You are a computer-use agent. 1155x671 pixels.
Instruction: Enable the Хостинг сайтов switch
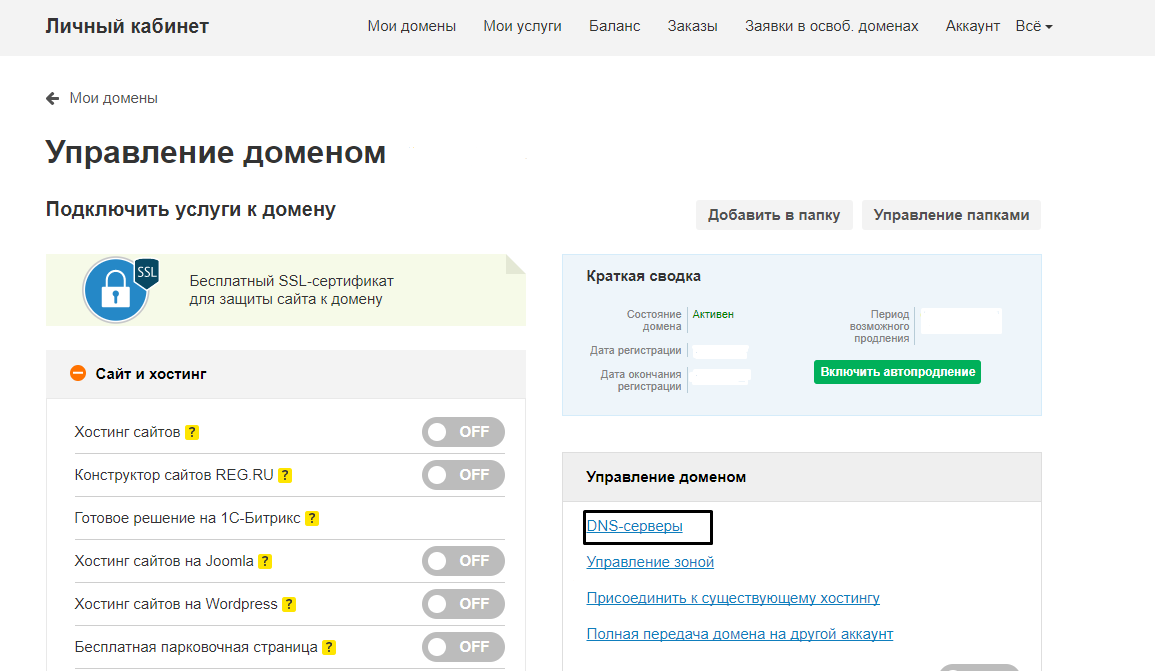[463, 431]
